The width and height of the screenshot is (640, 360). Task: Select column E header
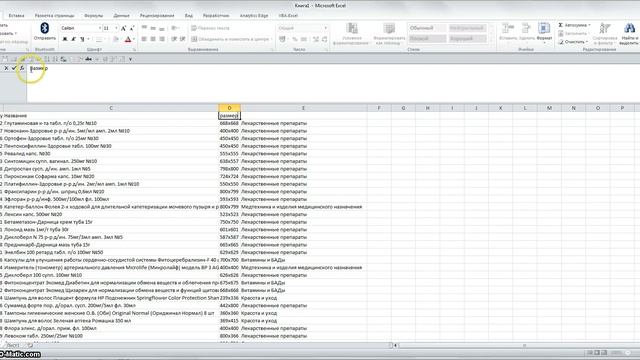point(303,108)
